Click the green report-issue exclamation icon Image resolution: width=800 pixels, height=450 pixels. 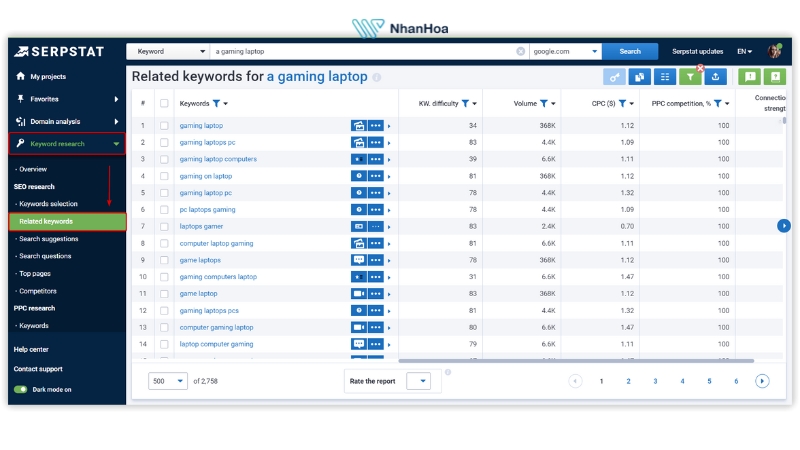point(750,77)
